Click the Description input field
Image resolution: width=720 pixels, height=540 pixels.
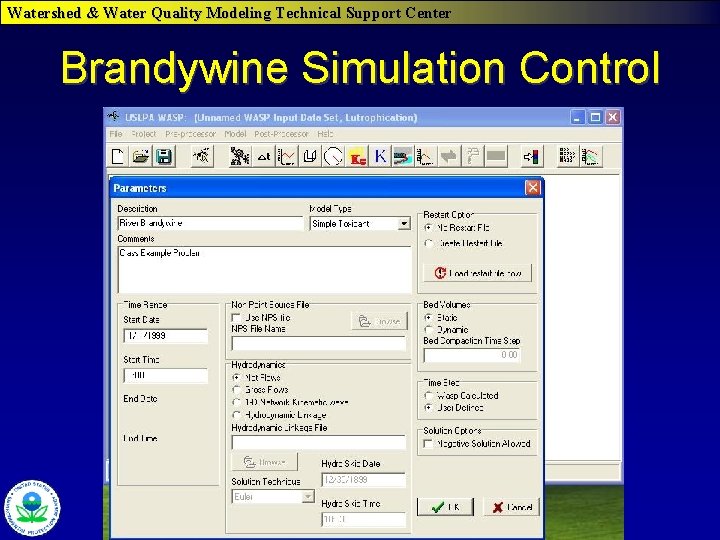coord(210,224)
